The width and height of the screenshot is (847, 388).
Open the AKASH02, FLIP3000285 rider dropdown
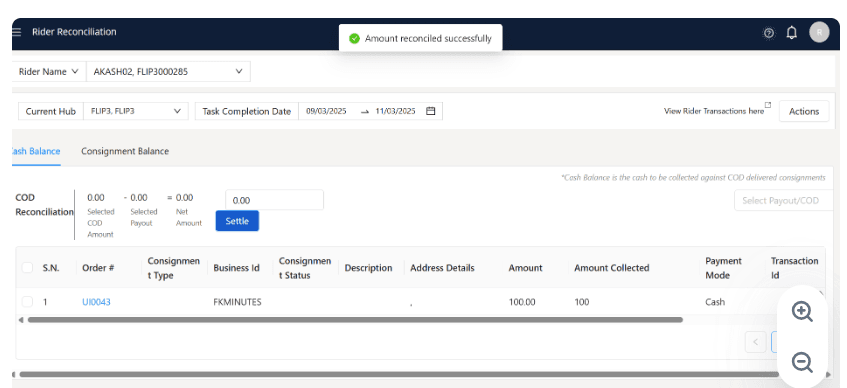(168, 71)
